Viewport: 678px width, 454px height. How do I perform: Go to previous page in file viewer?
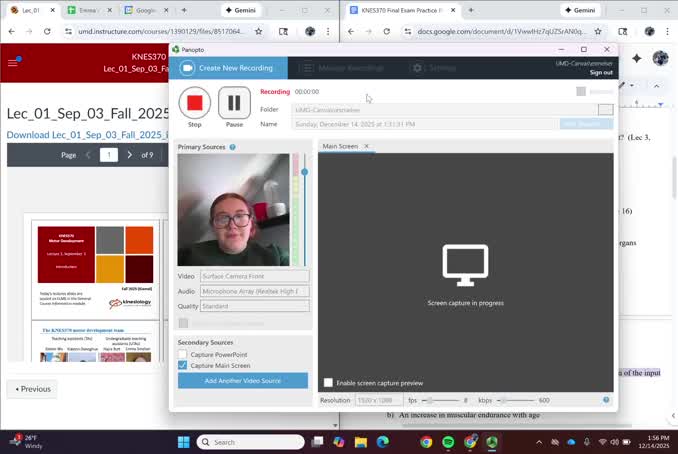[88, 155]
